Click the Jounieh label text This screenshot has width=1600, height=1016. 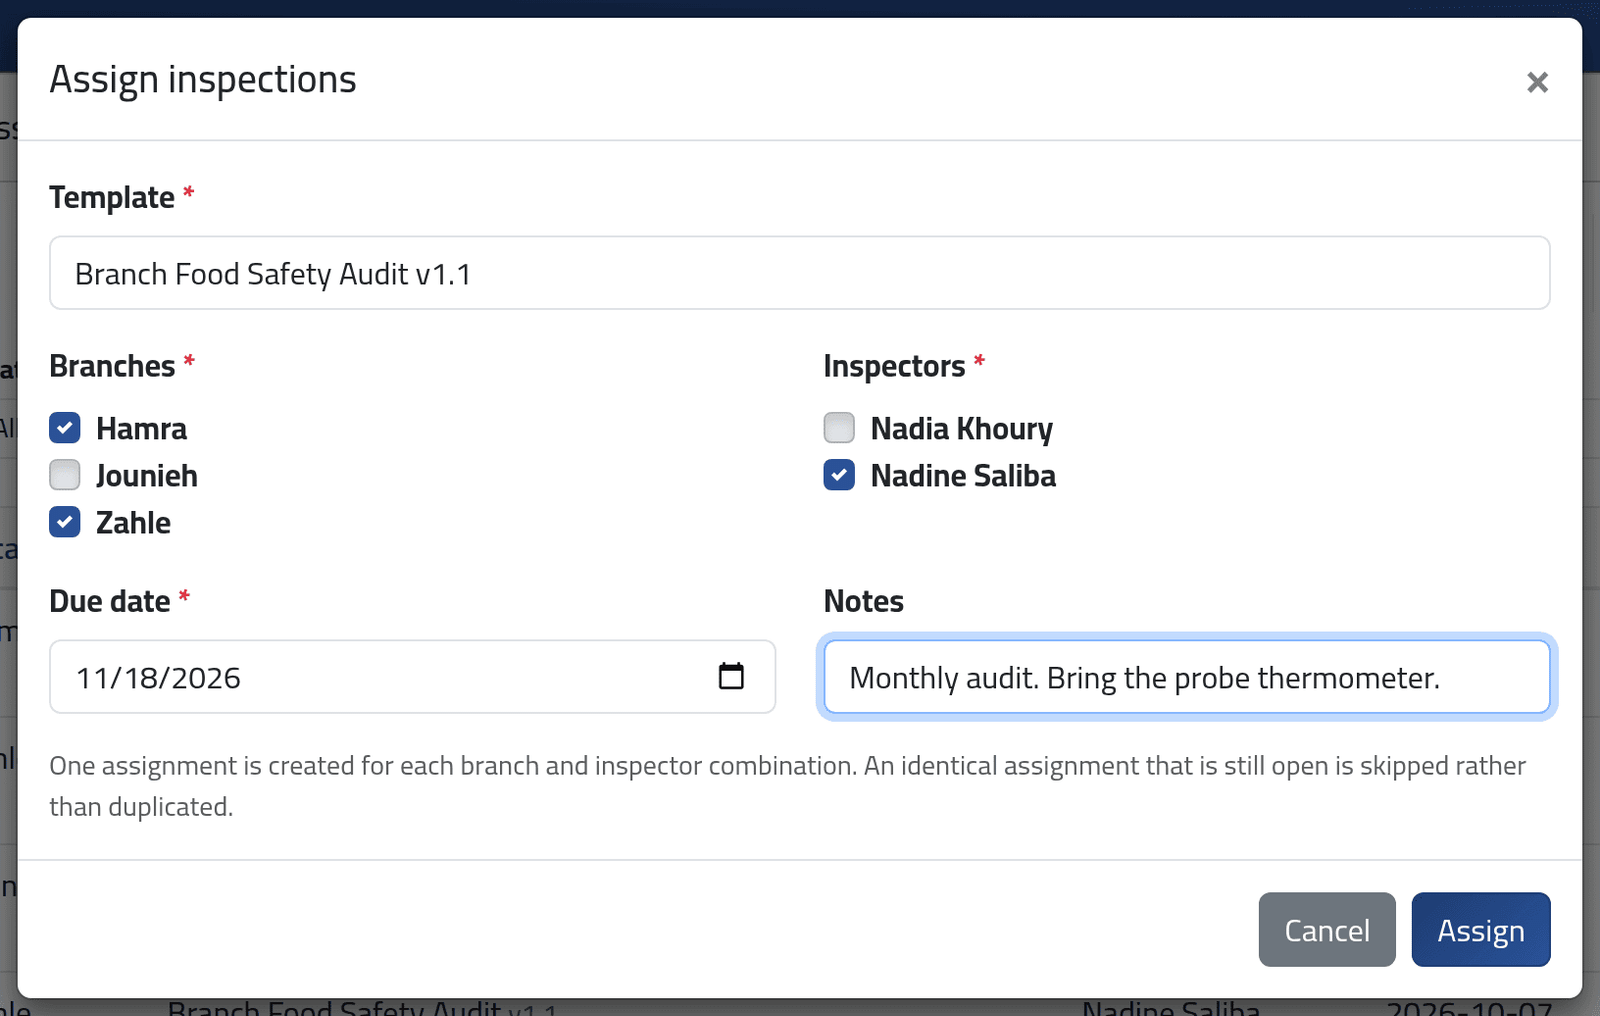pos(147,475)
